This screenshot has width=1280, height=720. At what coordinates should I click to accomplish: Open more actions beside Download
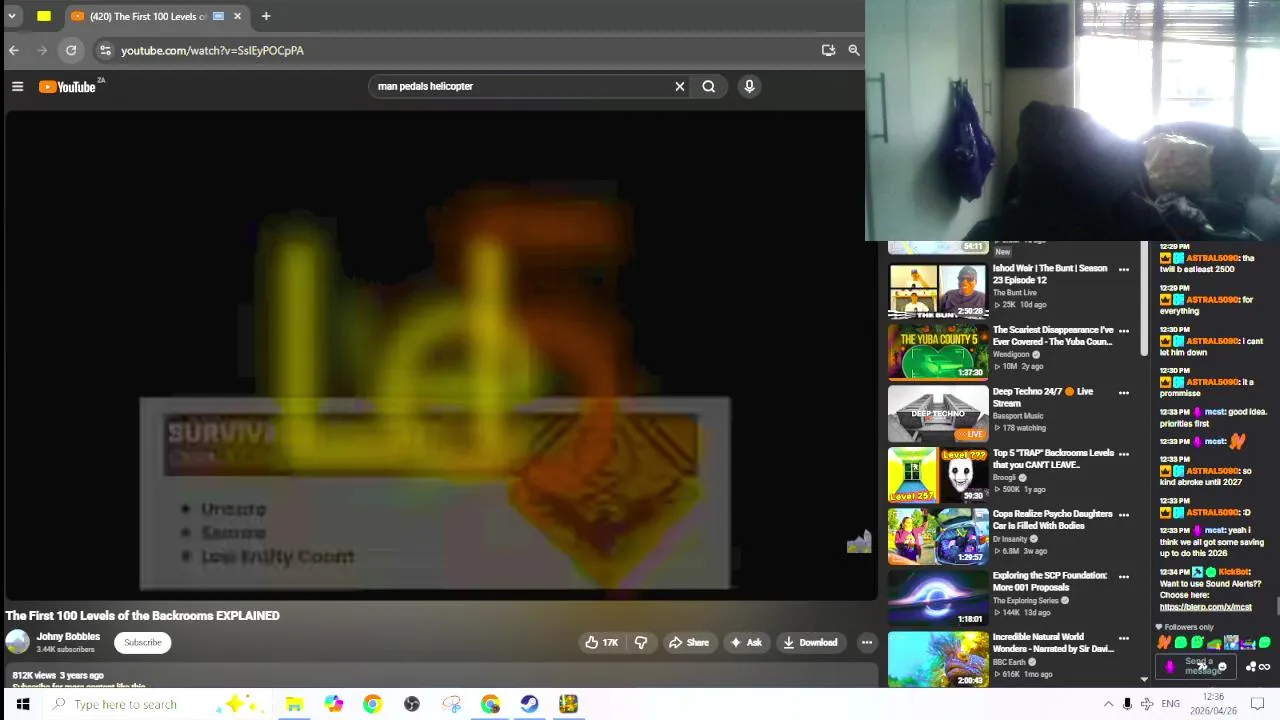coord(867,643)
